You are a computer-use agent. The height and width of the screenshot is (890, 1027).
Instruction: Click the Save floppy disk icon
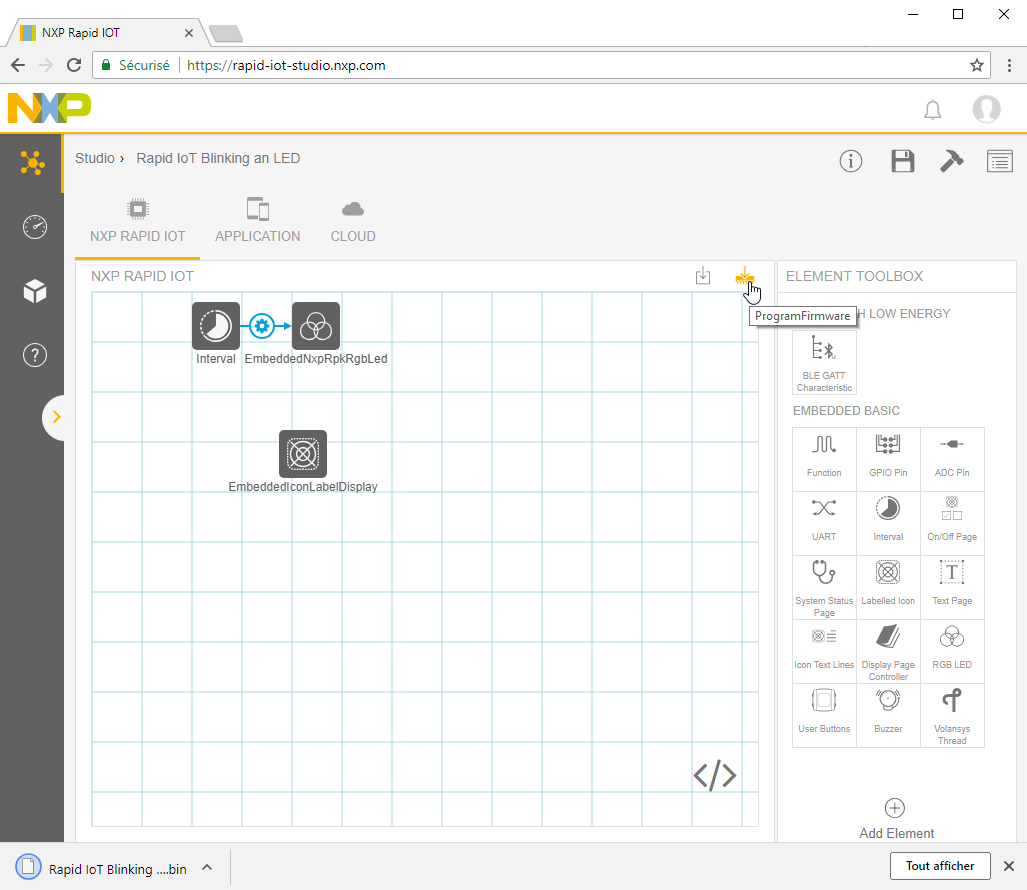[903, 161]
